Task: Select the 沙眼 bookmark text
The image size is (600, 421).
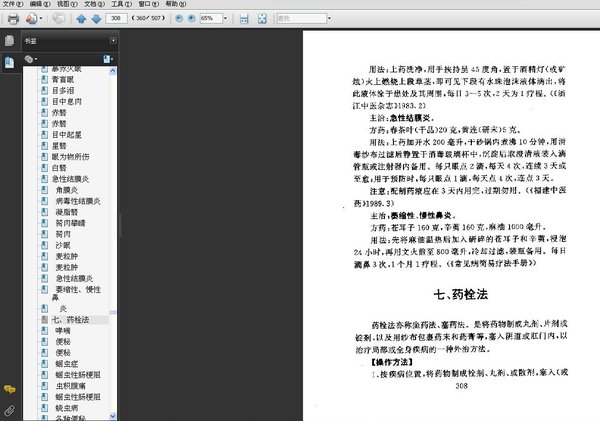Action: [63, 245]
